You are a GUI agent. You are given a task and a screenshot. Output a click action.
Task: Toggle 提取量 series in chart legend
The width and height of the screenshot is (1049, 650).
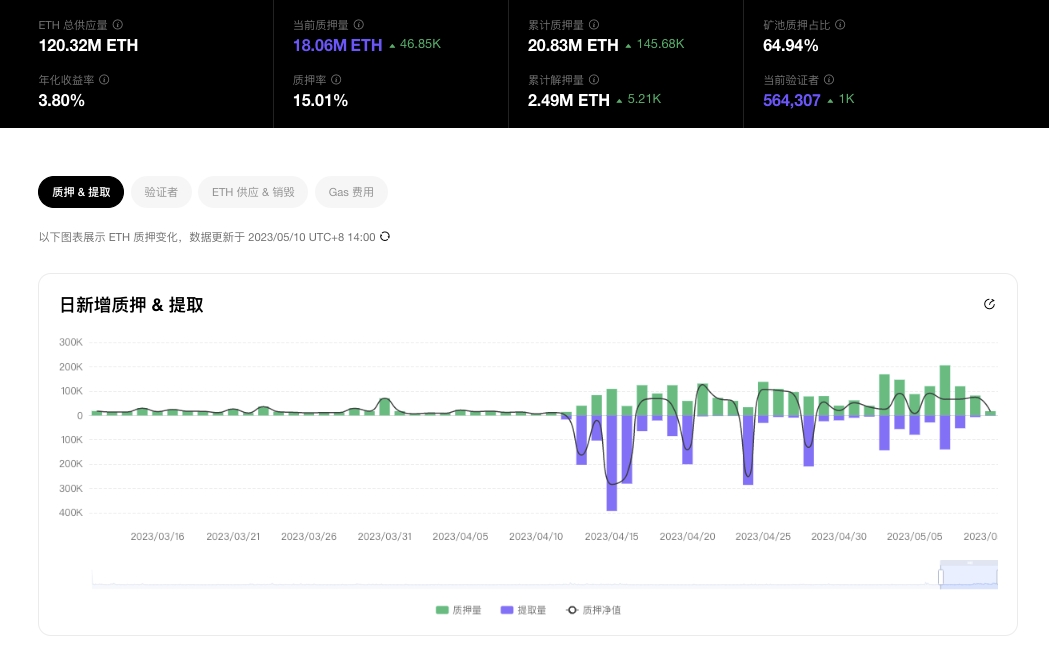click(523, 609)
